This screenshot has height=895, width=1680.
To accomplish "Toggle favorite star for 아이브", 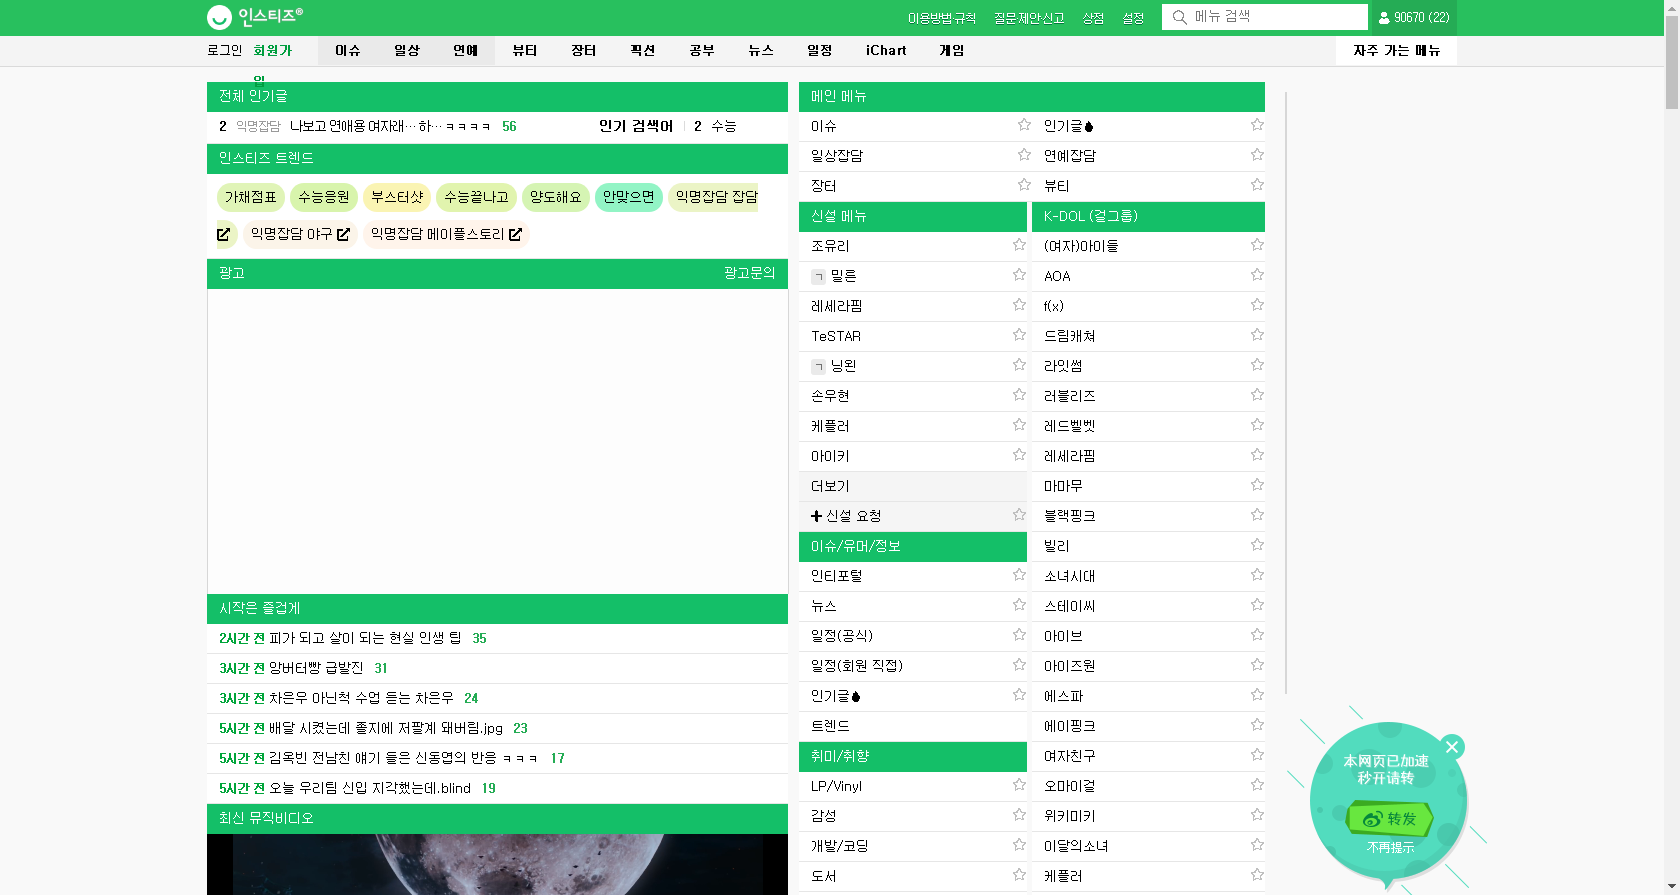I will click(x=1257, y=635).
